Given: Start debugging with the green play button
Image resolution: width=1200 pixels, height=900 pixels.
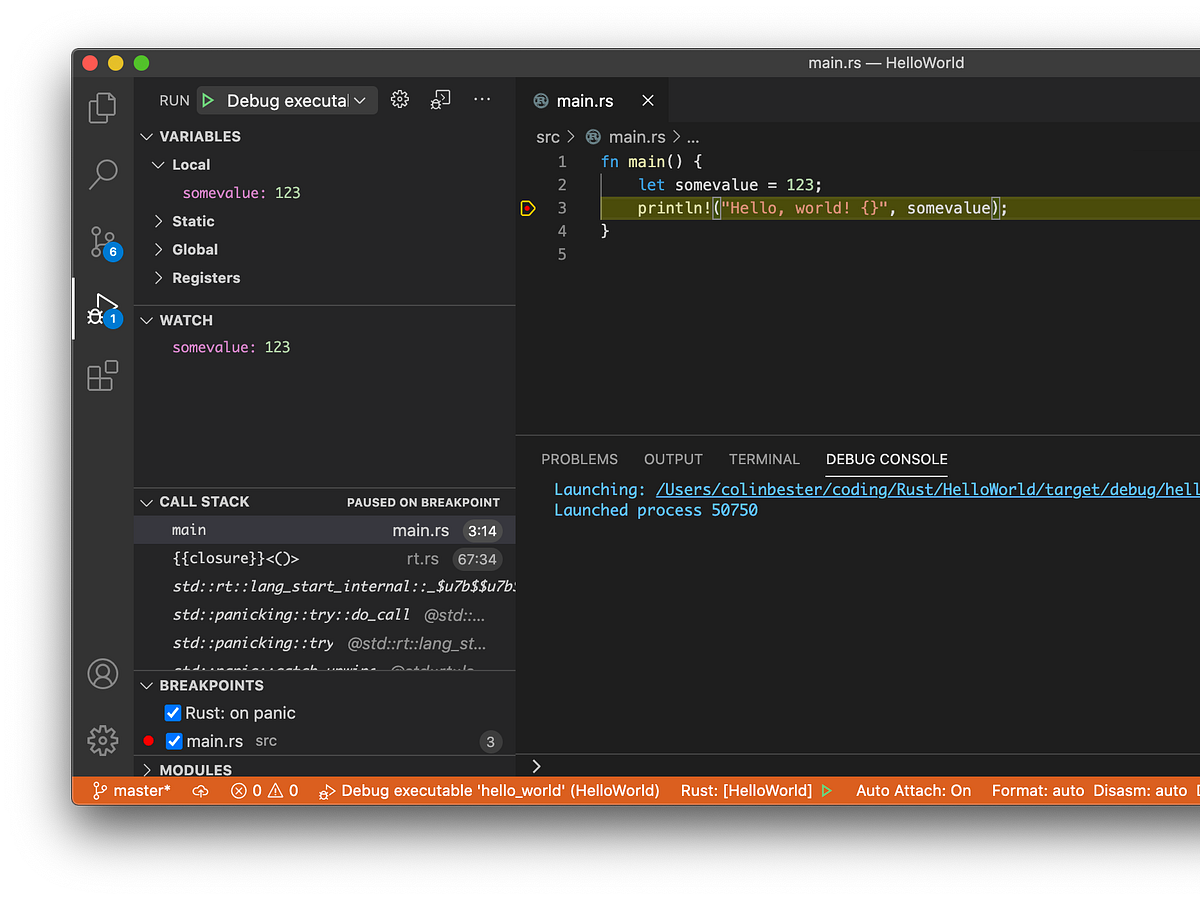Looking at the screenshot, I should pos(207,100).
